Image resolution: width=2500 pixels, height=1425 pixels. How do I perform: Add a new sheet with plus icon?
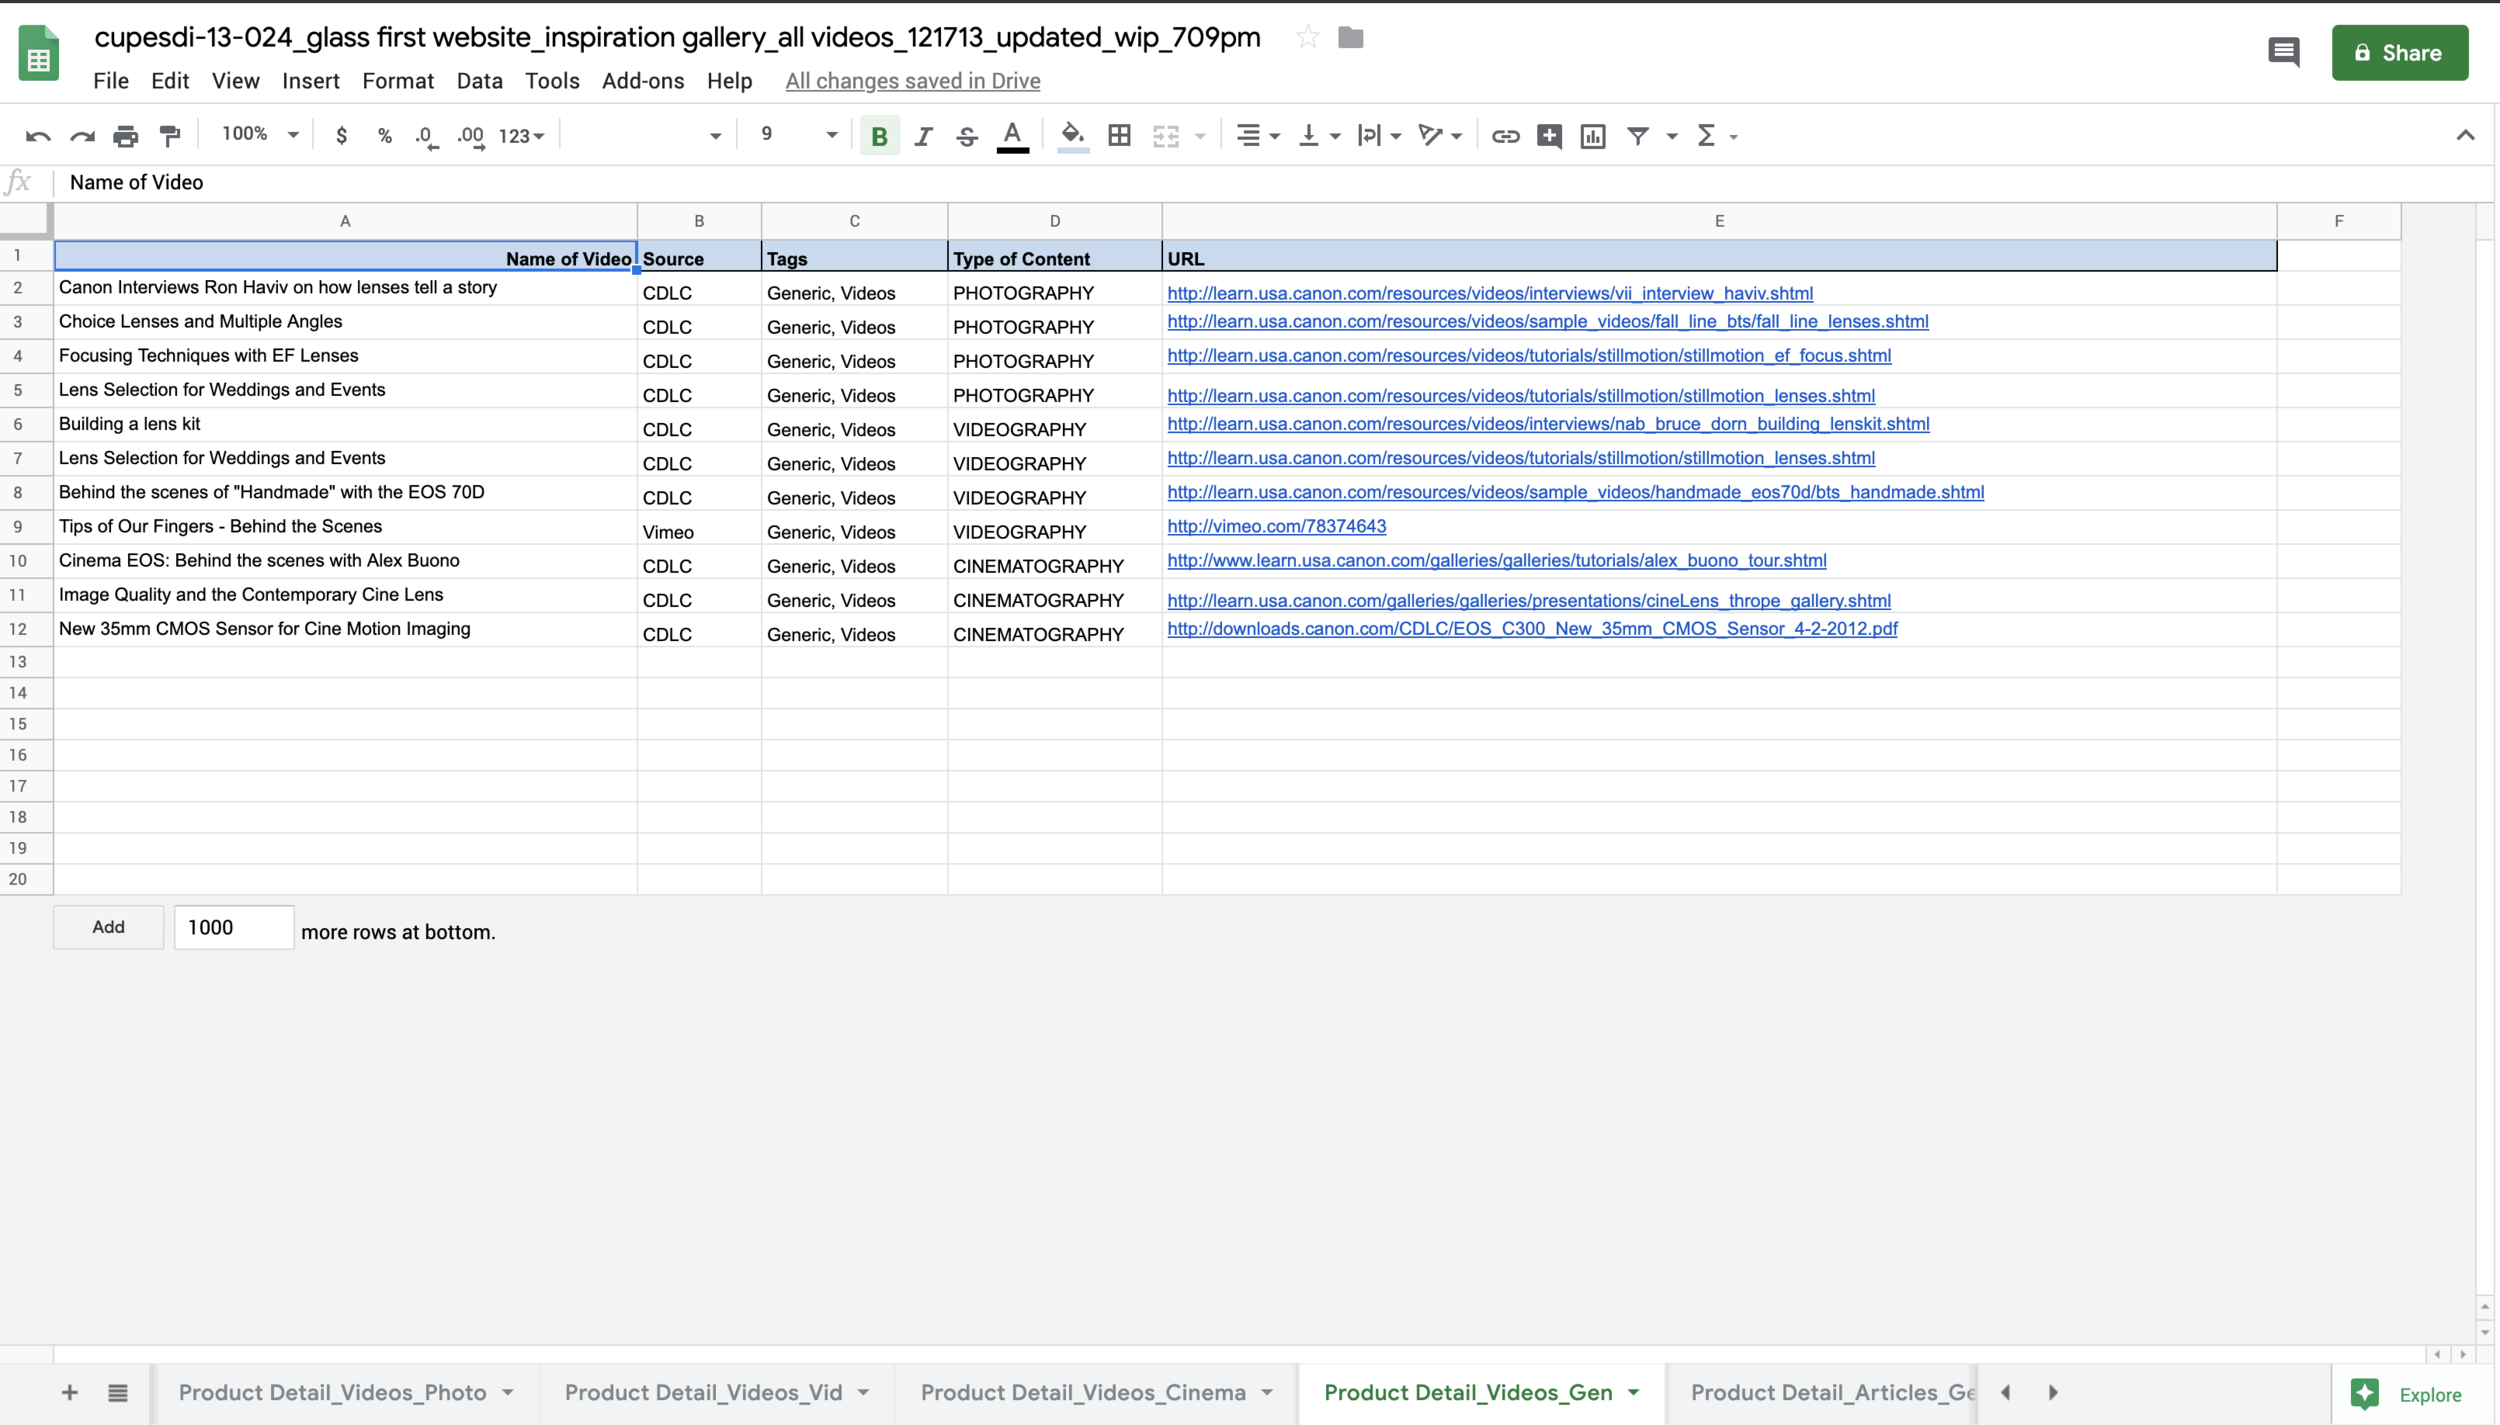(69, 1392)
